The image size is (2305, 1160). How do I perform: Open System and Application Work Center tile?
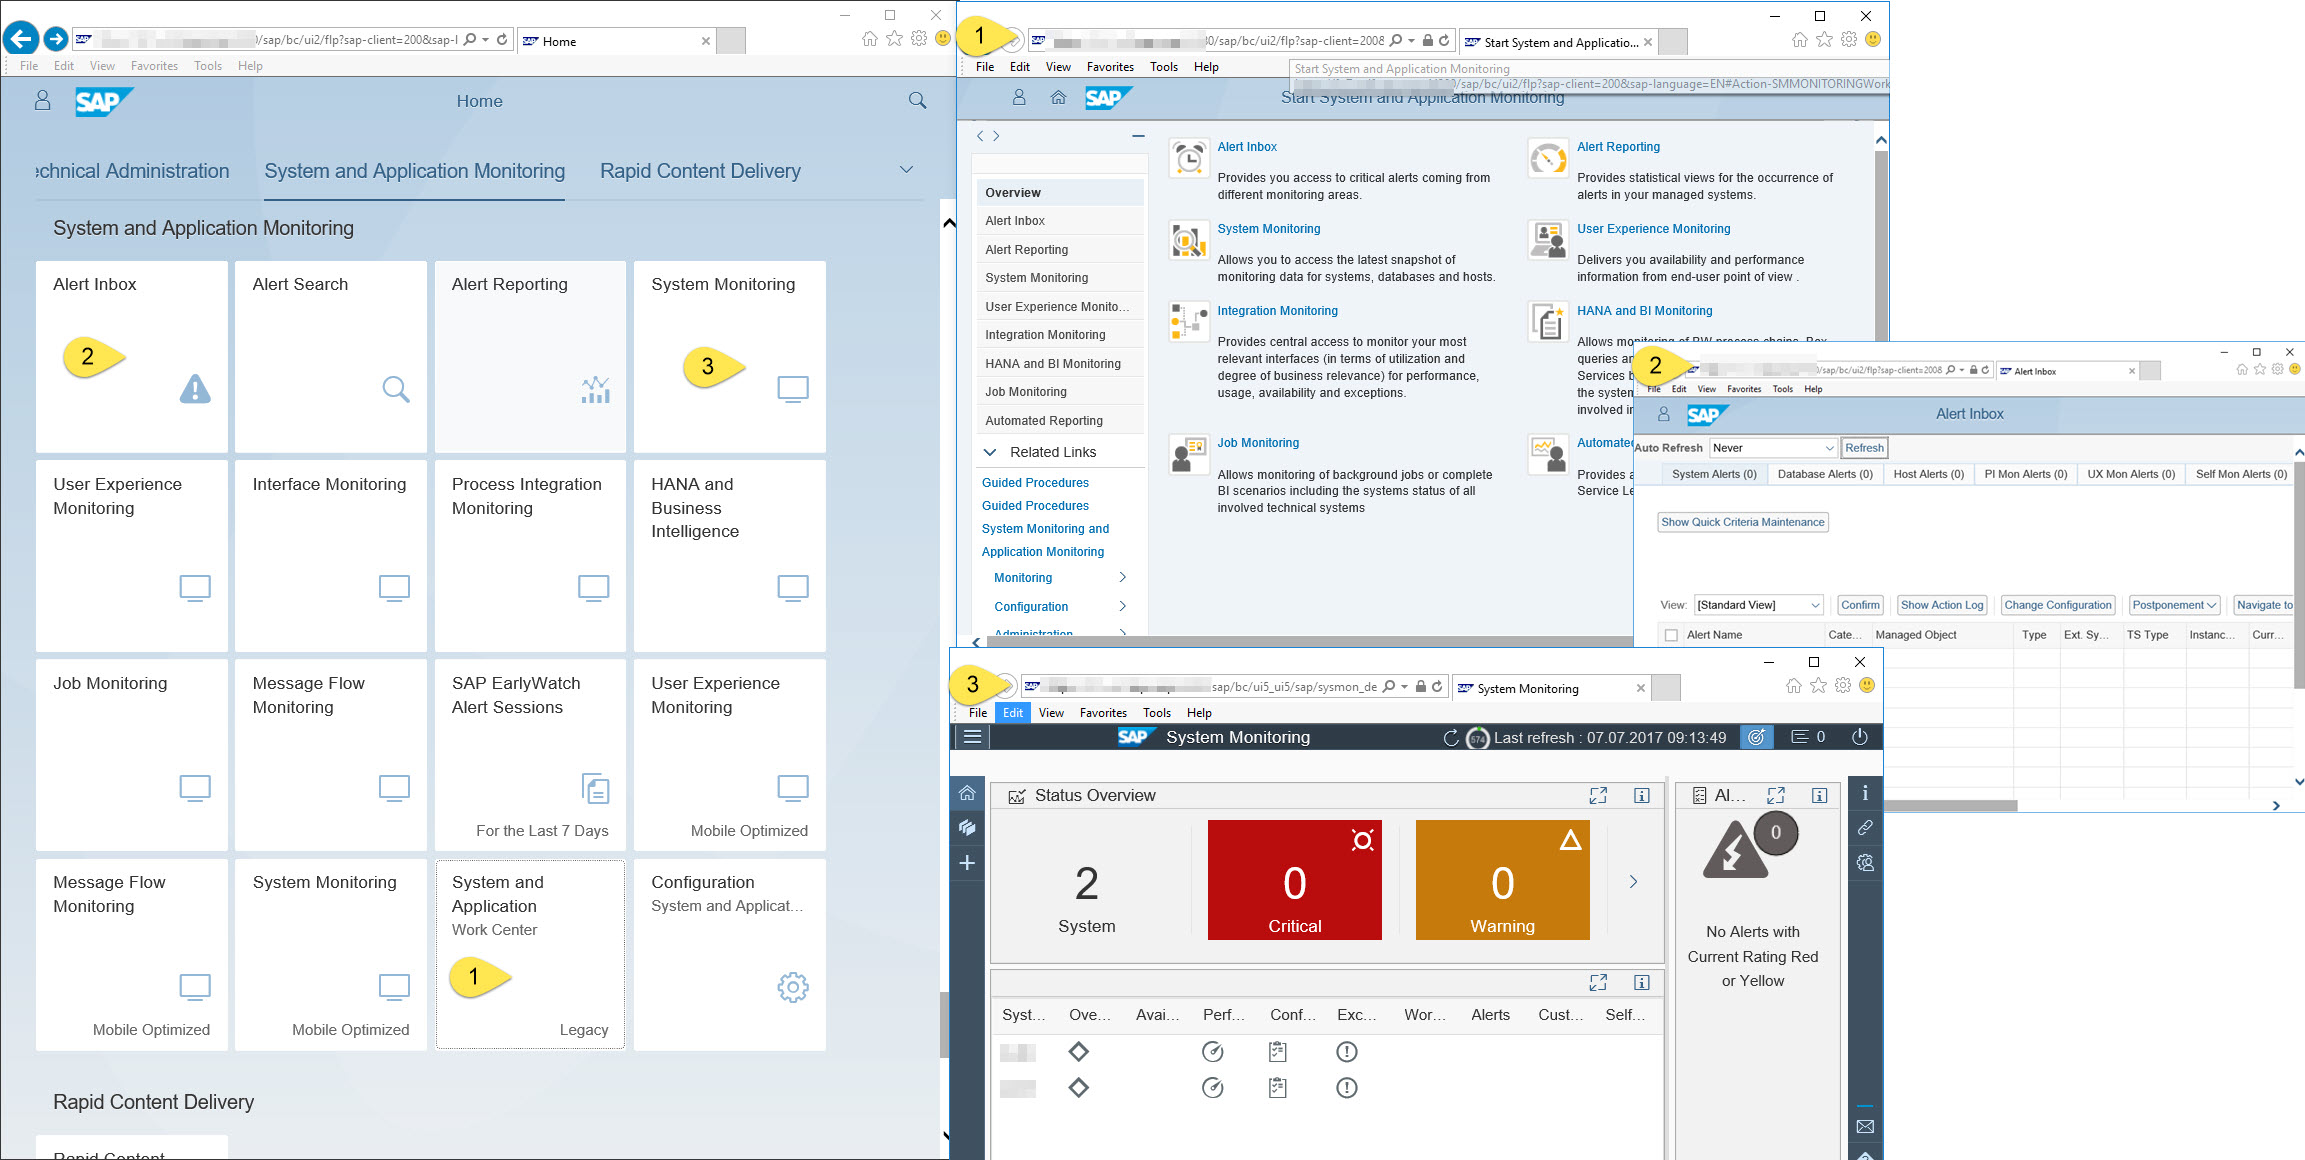530,954
